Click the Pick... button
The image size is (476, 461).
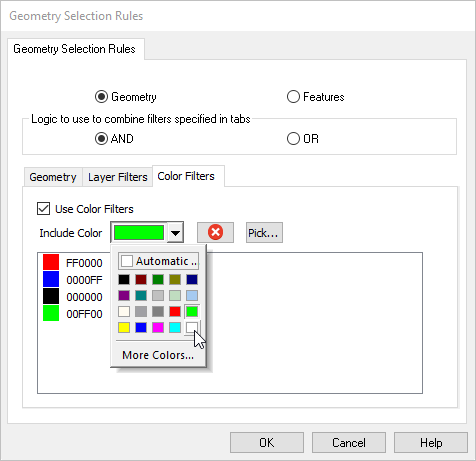click(264, 233)
